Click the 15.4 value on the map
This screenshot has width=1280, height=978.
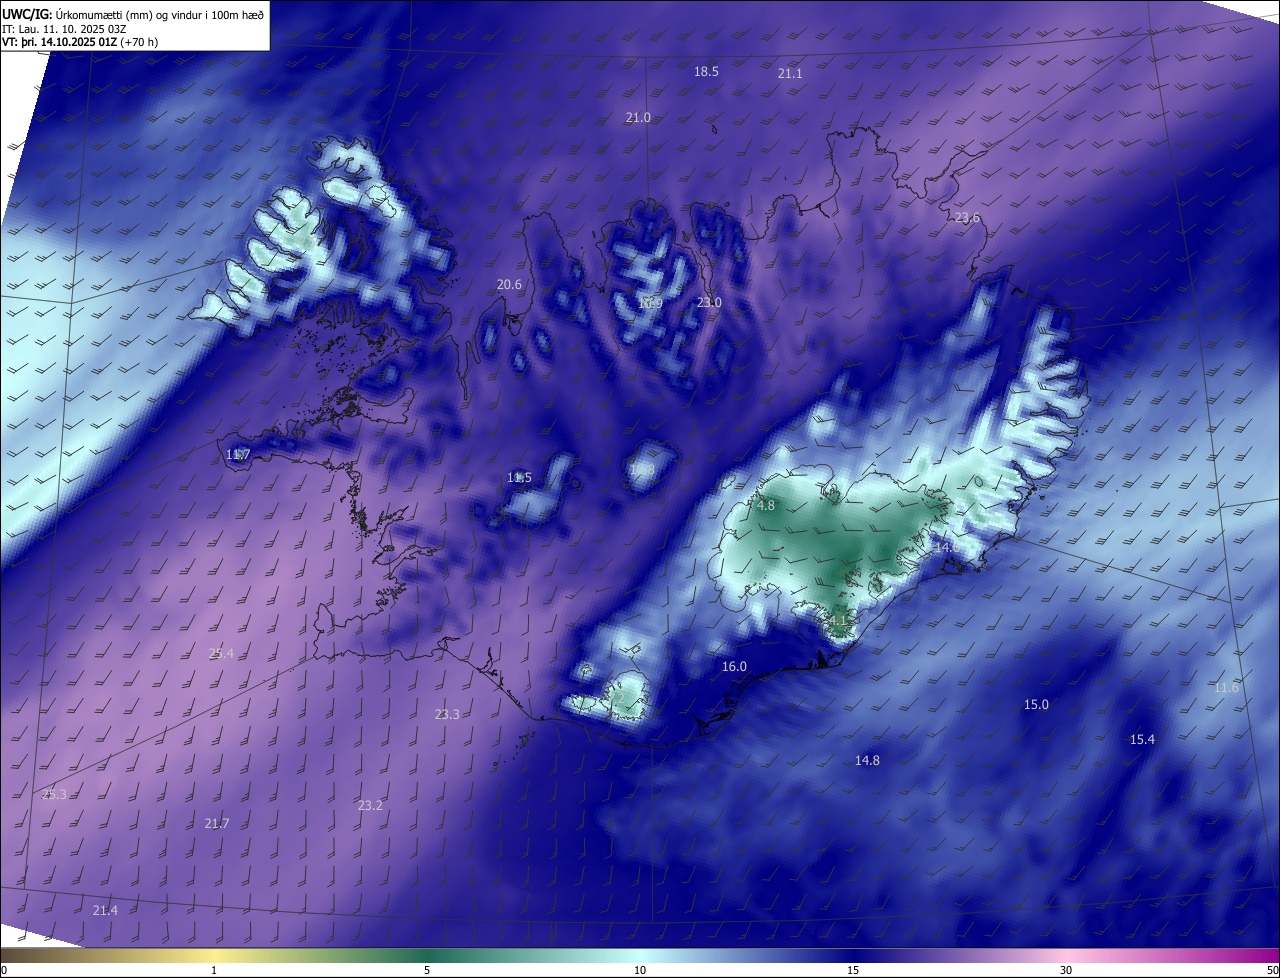tap(1142, 740)
